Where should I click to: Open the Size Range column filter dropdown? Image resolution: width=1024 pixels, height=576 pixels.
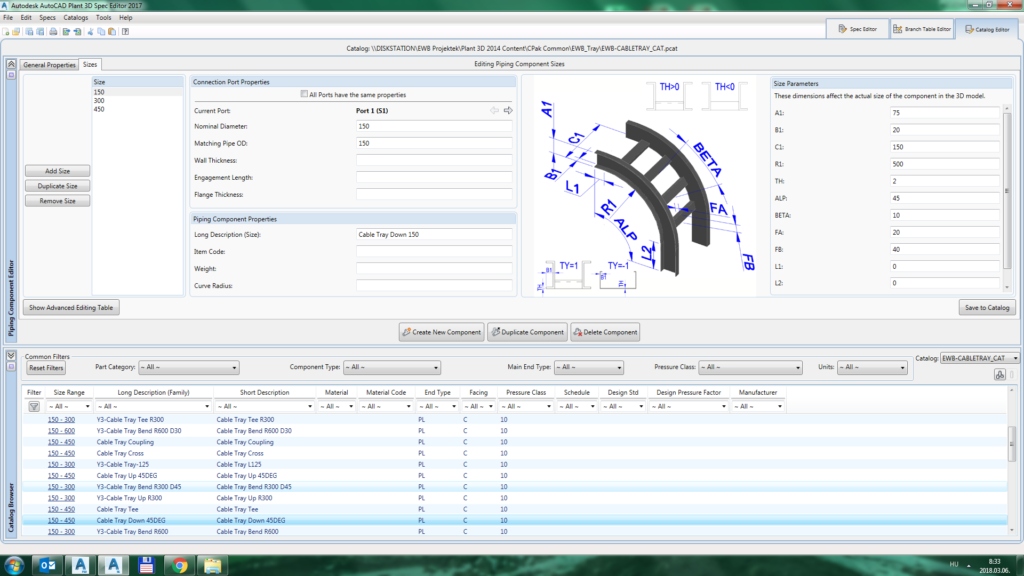click(x=69, y=406)
